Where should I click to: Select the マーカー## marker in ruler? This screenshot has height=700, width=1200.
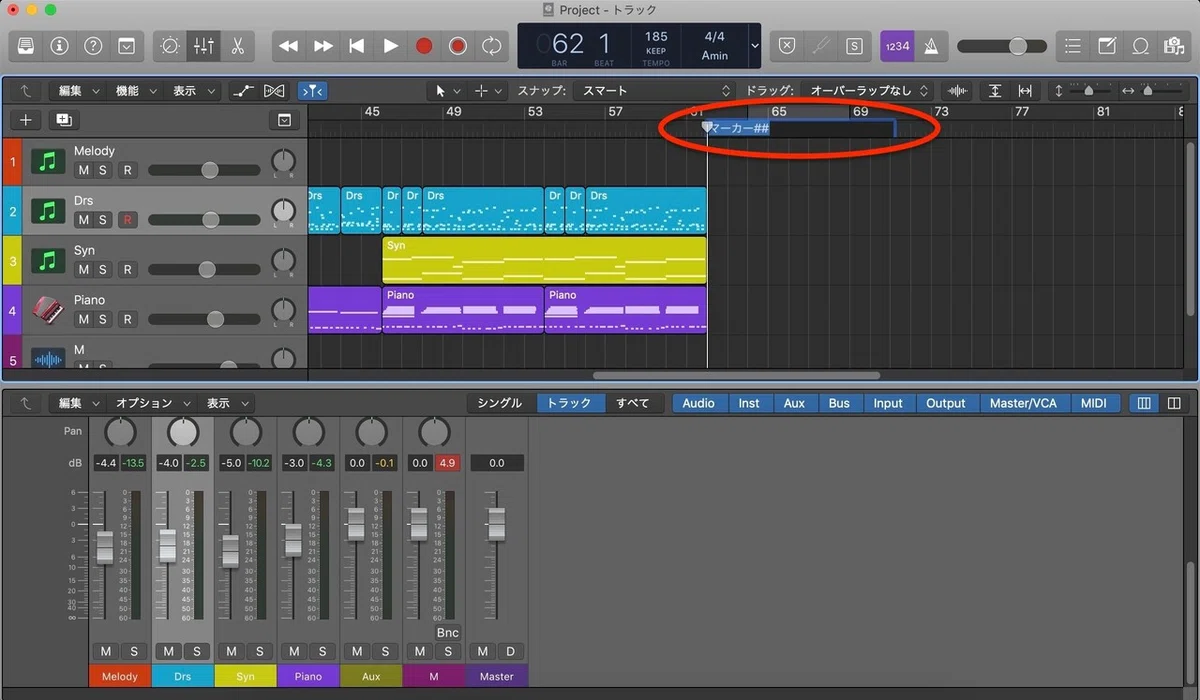click(738, 128)
